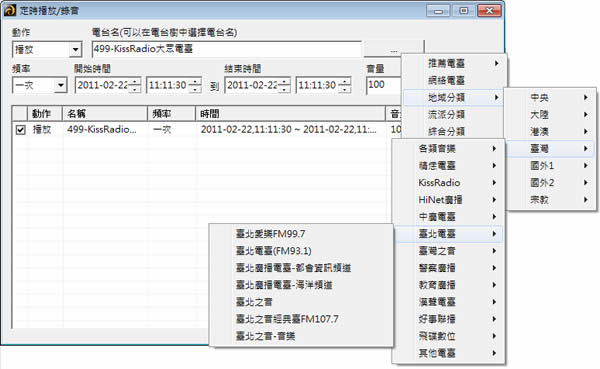This screenshot has height=369, width=600.
Task: Open the 地域分類 submenu
Action: click(455, 98)
